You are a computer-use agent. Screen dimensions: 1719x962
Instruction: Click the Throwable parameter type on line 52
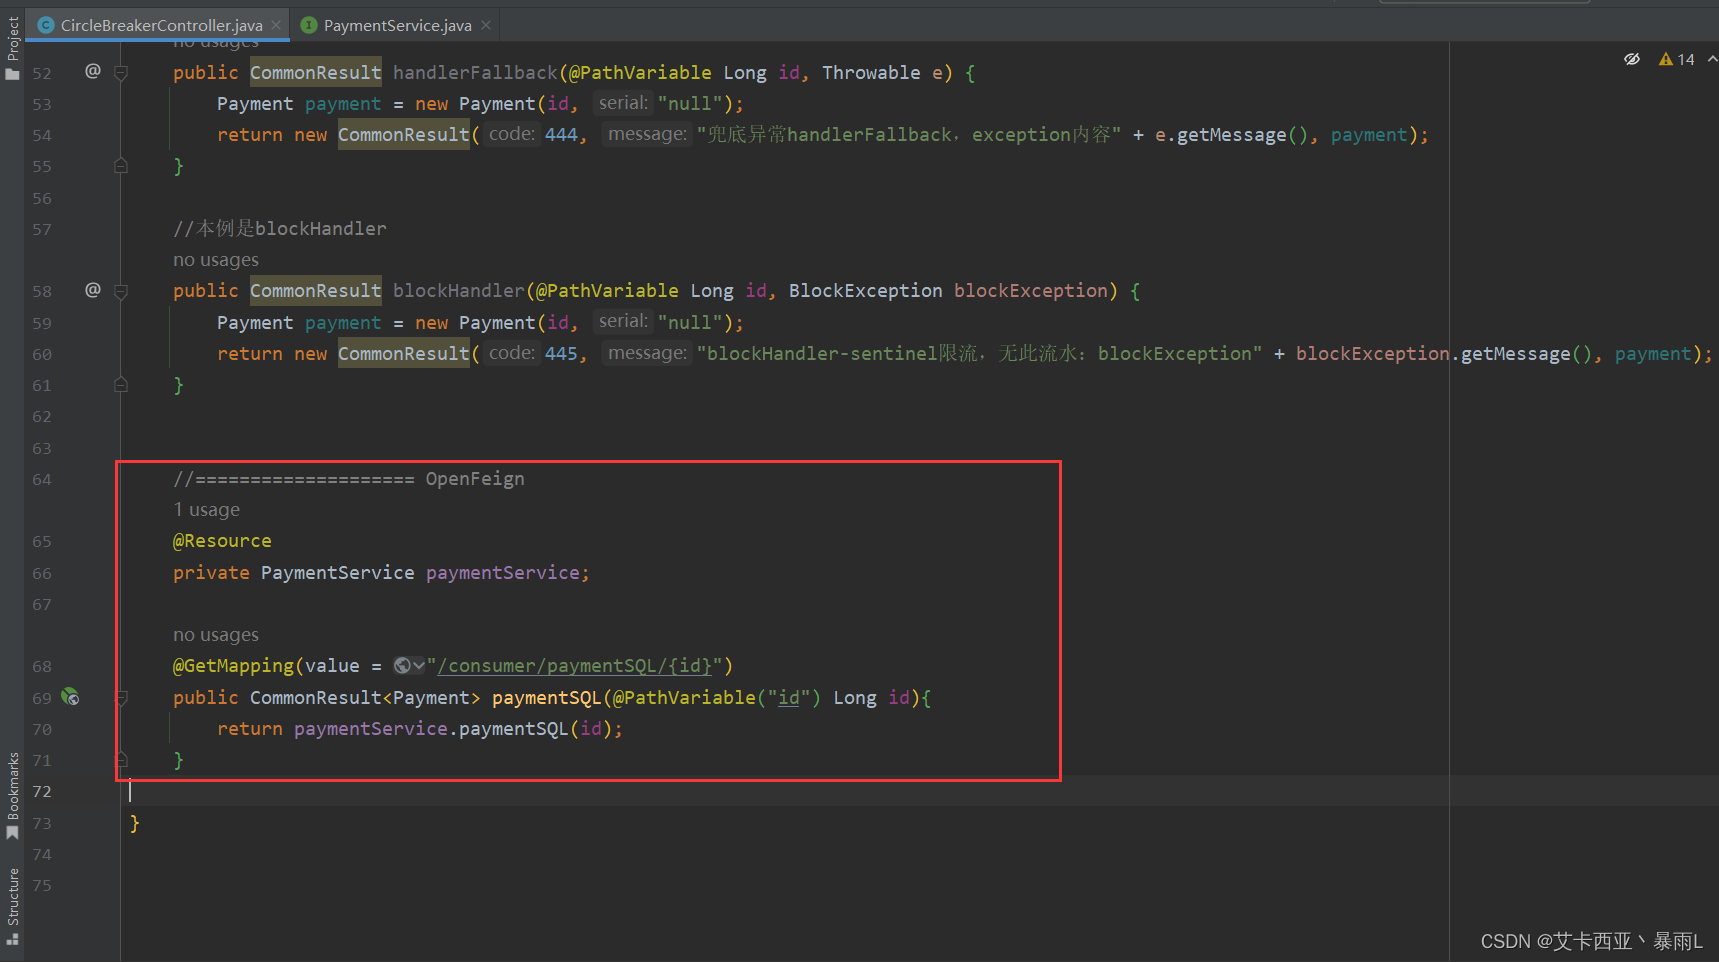pos(871,73)
